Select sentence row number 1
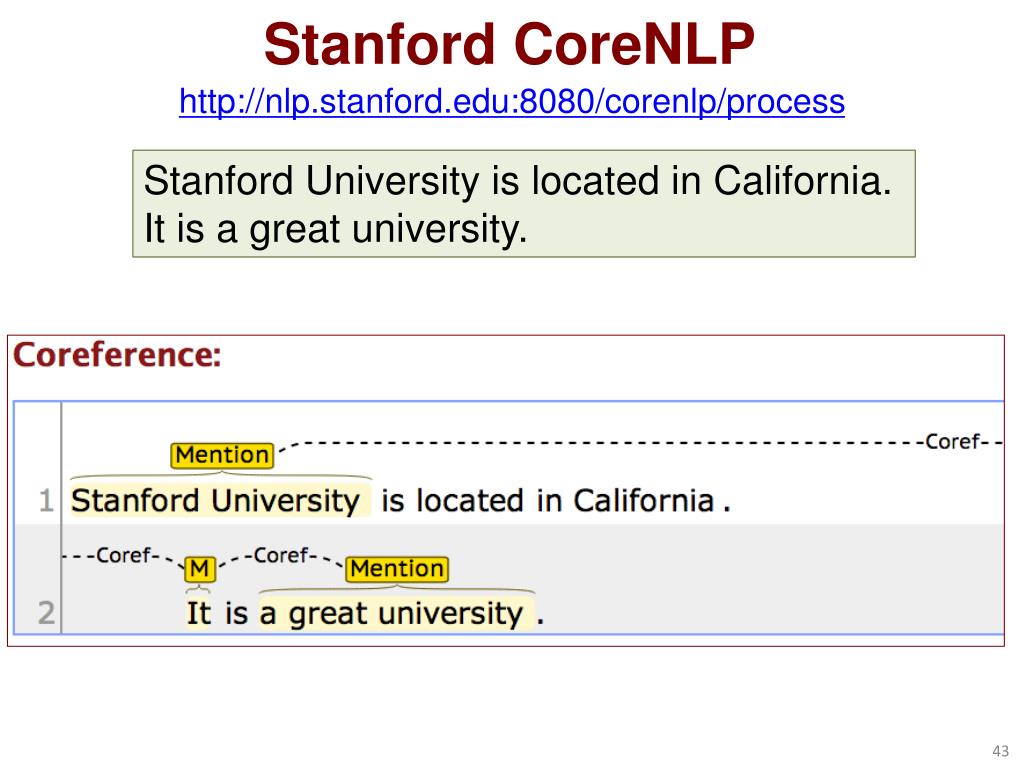The width and height of the screenshot is (1024, 768). [x=46, y=502]
